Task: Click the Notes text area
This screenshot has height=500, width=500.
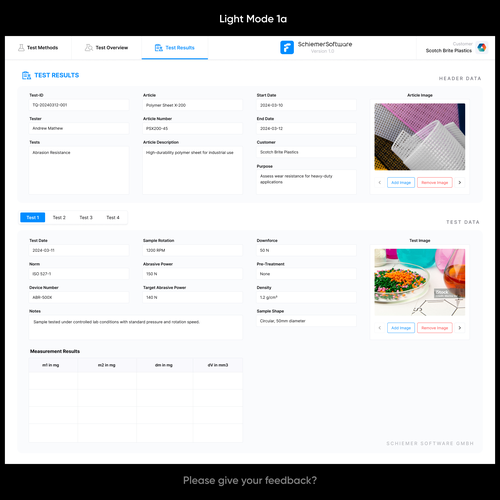Action: [x=136, y=327]
